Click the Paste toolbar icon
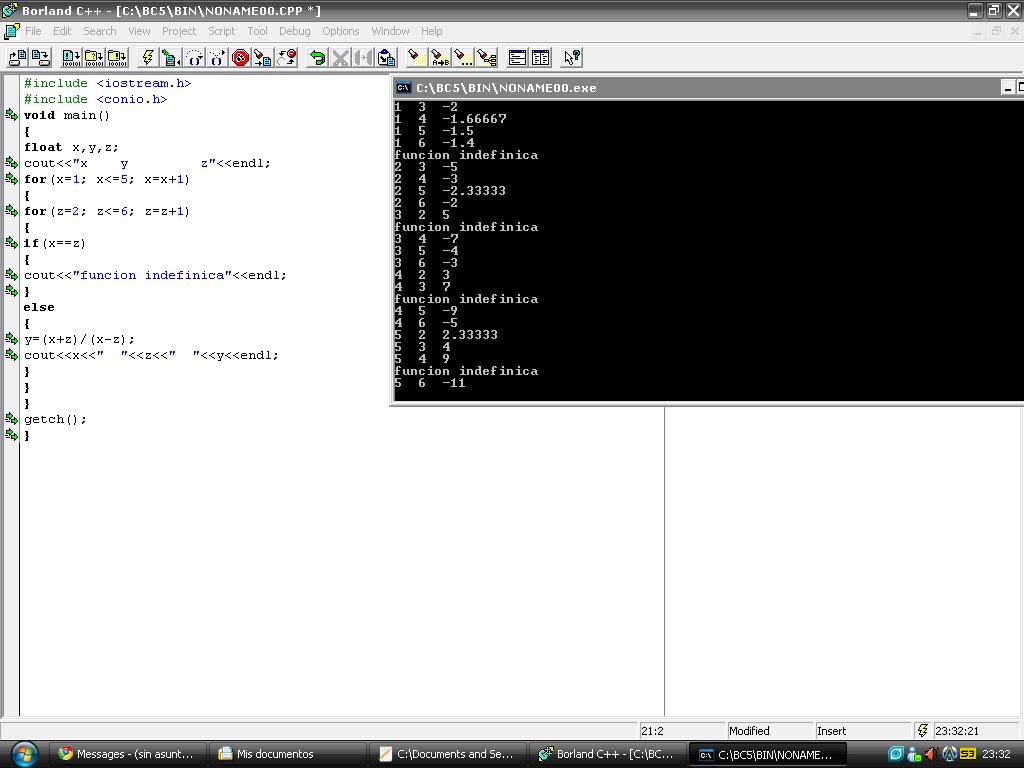Image resolution: width=1024 pixels, height=768 pixels. coord(385,57)
